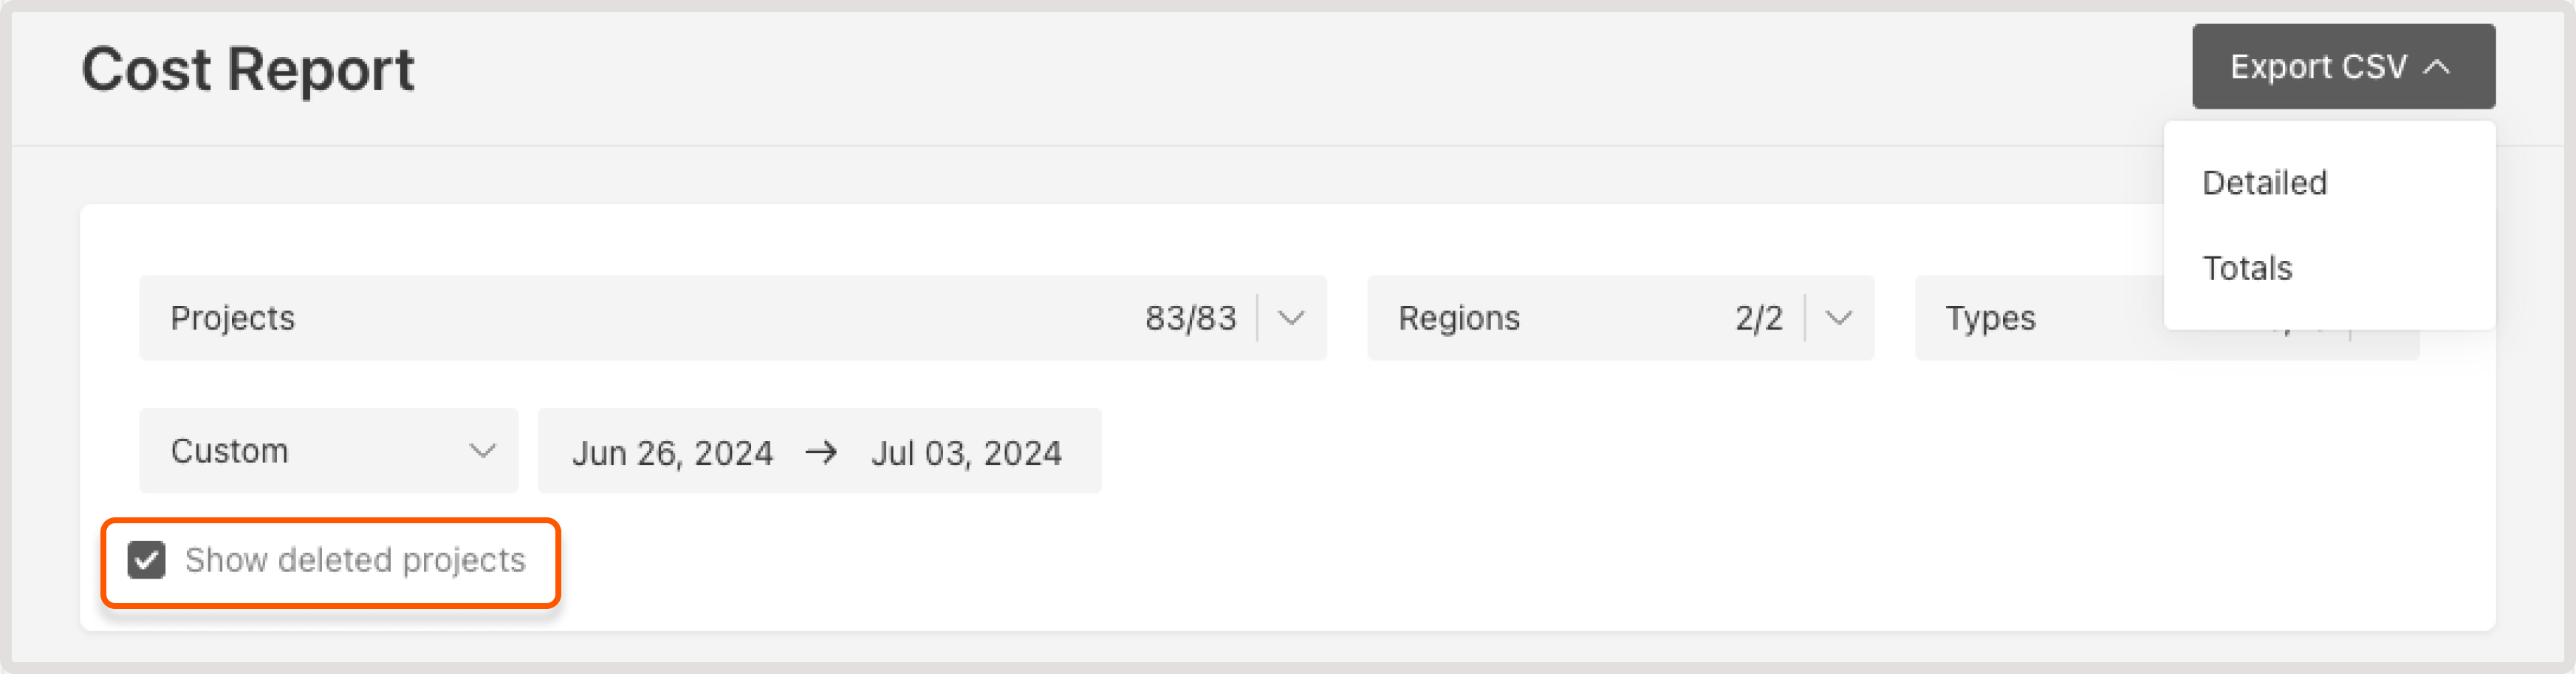Viewport: 2576px width, 674px height.
Task: Click the Projects filter label
Action: (x=233, y=318)
